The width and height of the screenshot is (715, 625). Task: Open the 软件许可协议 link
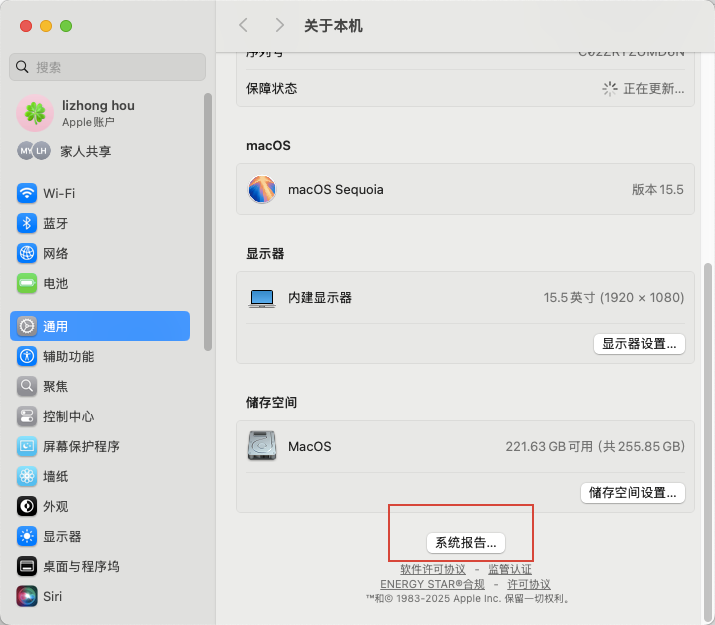433,569
